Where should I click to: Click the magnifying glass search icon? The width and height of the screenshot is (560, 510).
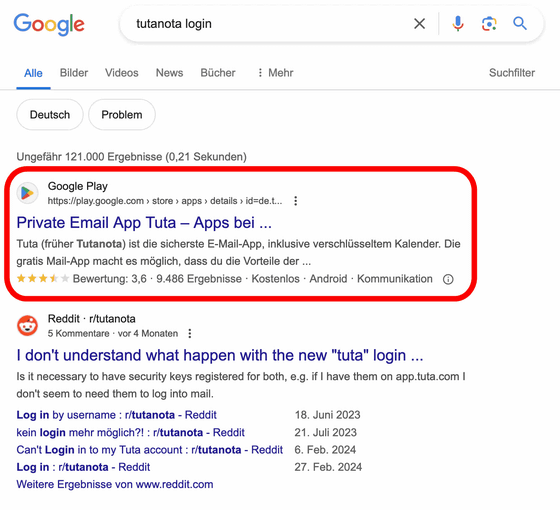click(x=520, y=24)
